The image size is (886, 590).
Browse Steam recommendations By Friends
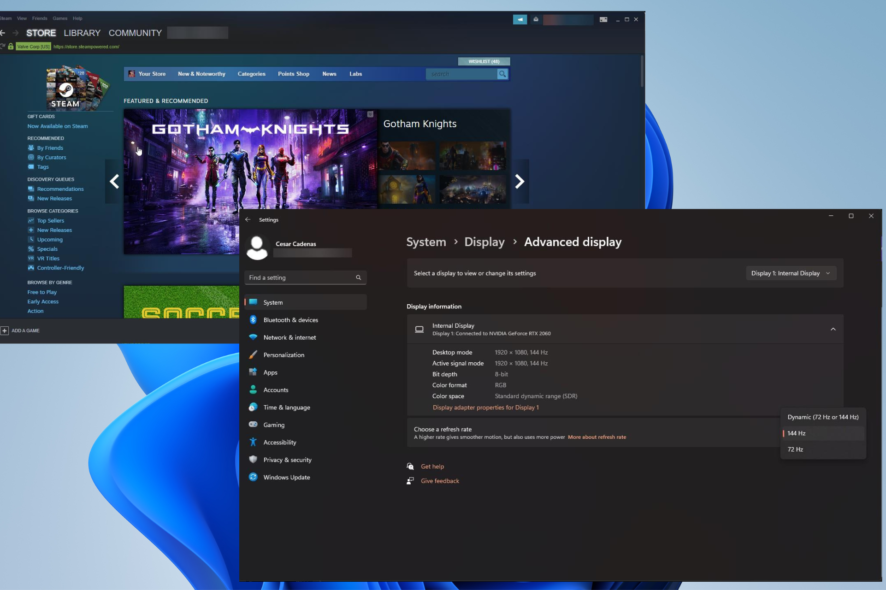click(50, 148)
